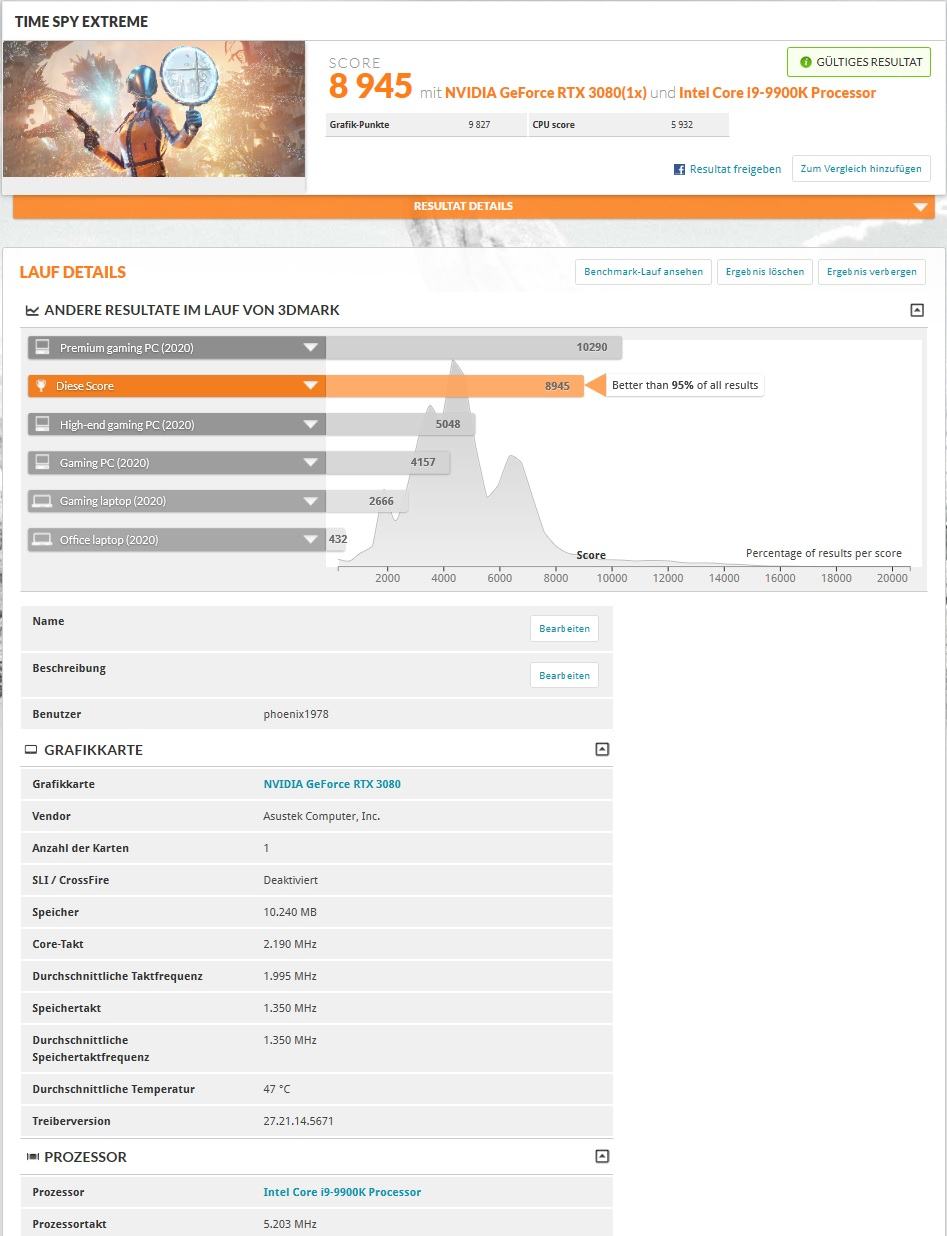Click the temperature value 47 °C
The height and width of the screenshot is (1236, 947).
[277, 1089]
